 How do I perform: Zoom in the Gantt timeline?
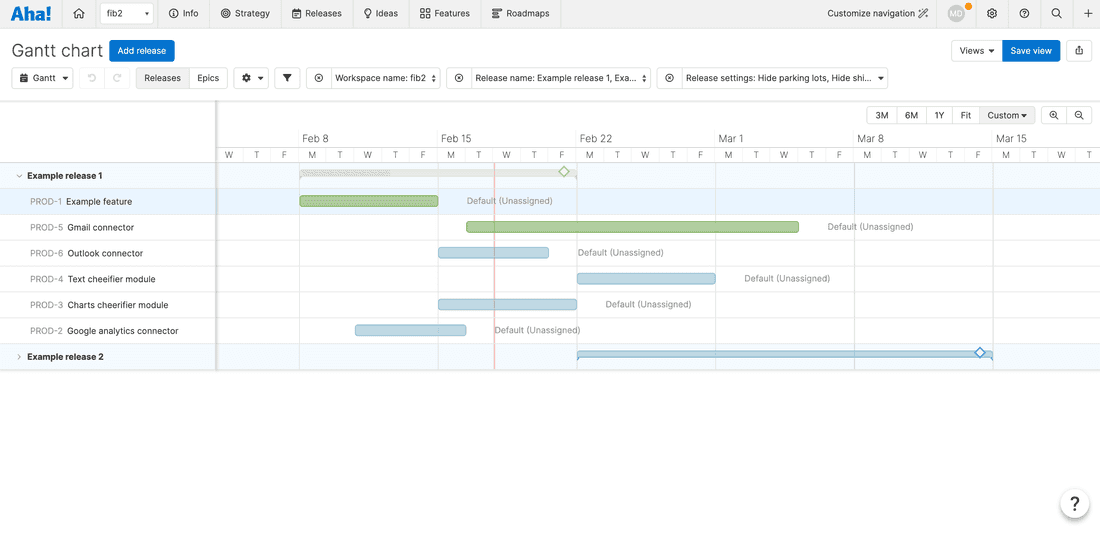tap(1054, 115)
